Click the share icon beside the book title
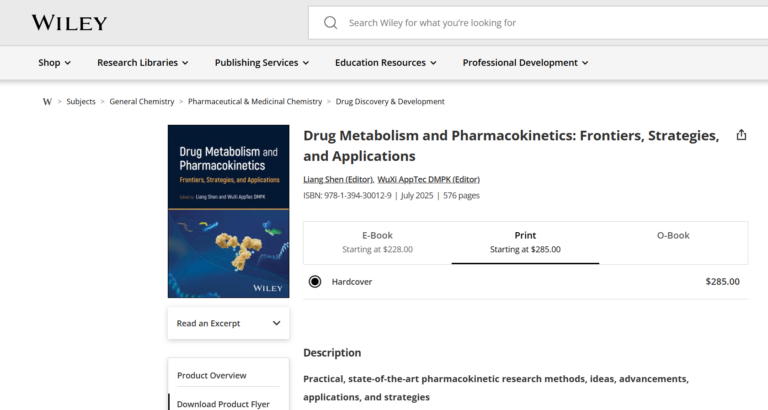The image size is (768, 410). (x=741, y=135)
